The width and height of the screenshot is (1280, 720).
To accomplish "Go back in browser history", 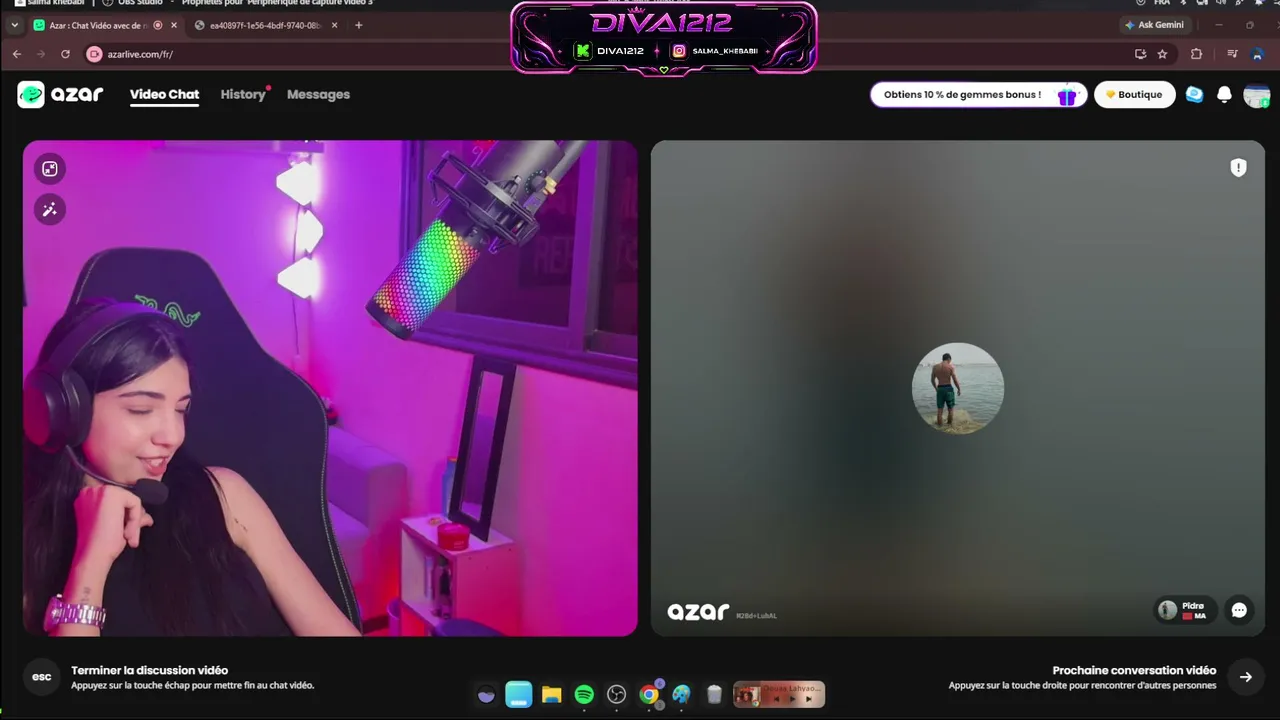I will tap(17, 54).
